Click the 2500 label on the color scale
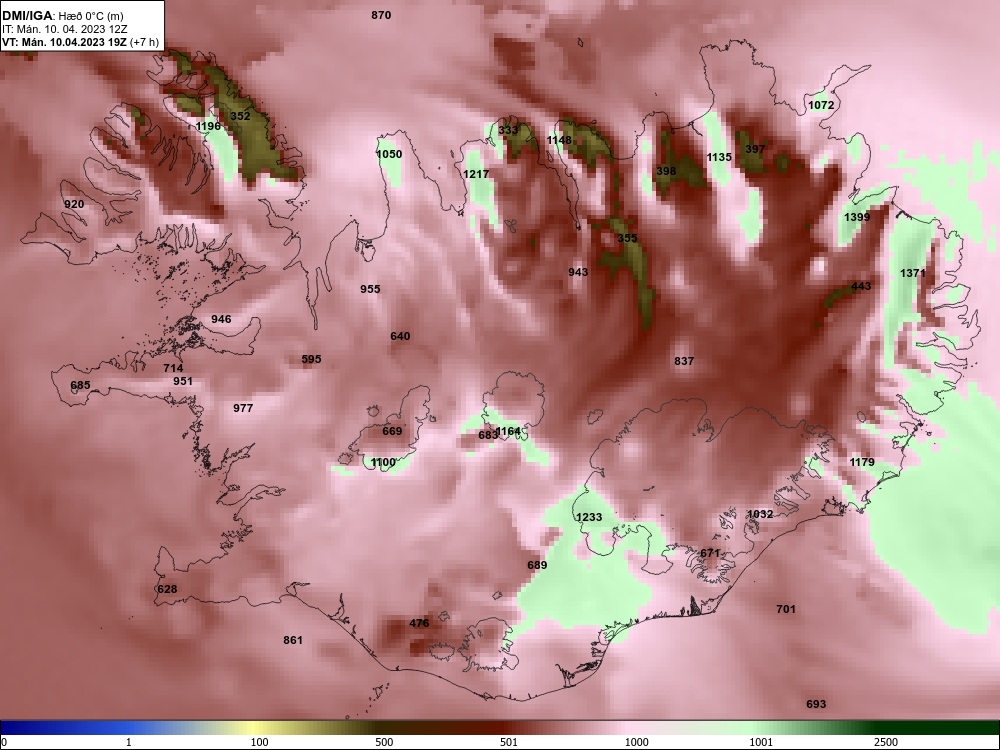This screenshot has height=750, width=1000. (x=886, y=742)
